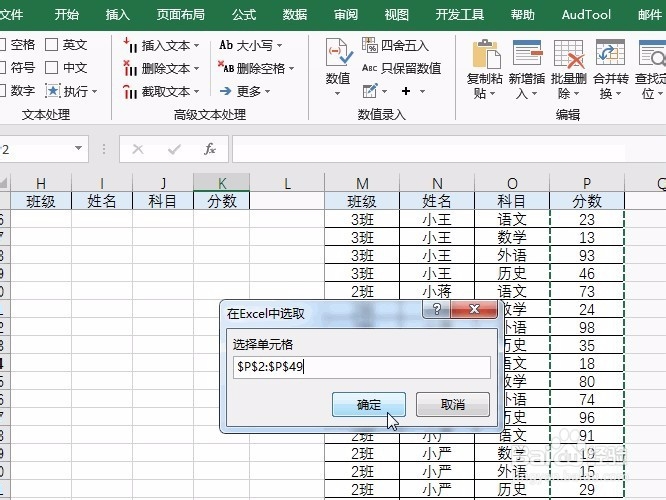Expand the 执行 dropdown arrow
The width and height of the screenshot is (666, 500).
tap(94, 91)
